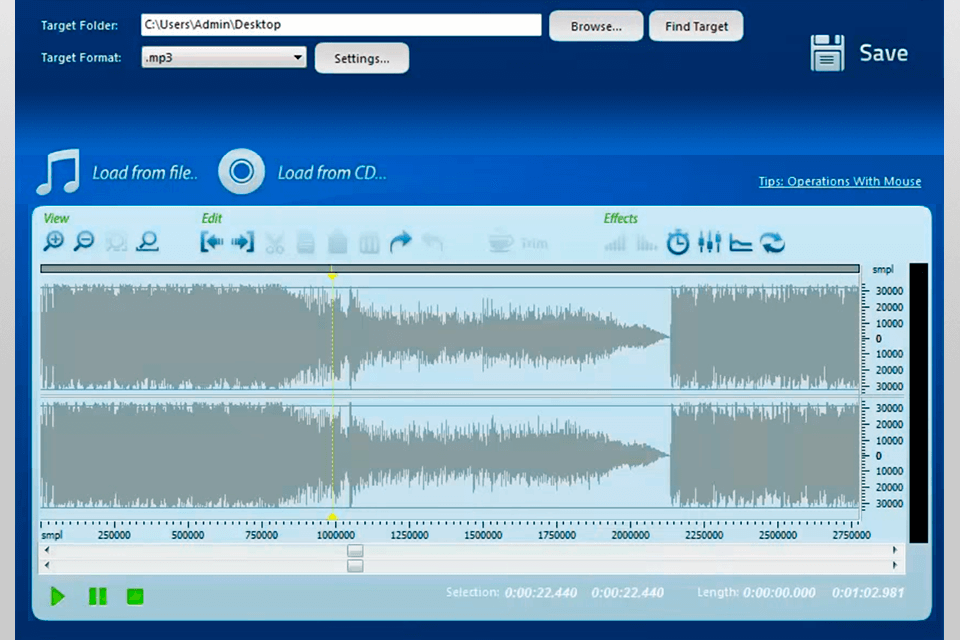The image size is (960, 640).
Task: Click yellow playhead marker at bottom of waveform
Action: tap(332, 518)
